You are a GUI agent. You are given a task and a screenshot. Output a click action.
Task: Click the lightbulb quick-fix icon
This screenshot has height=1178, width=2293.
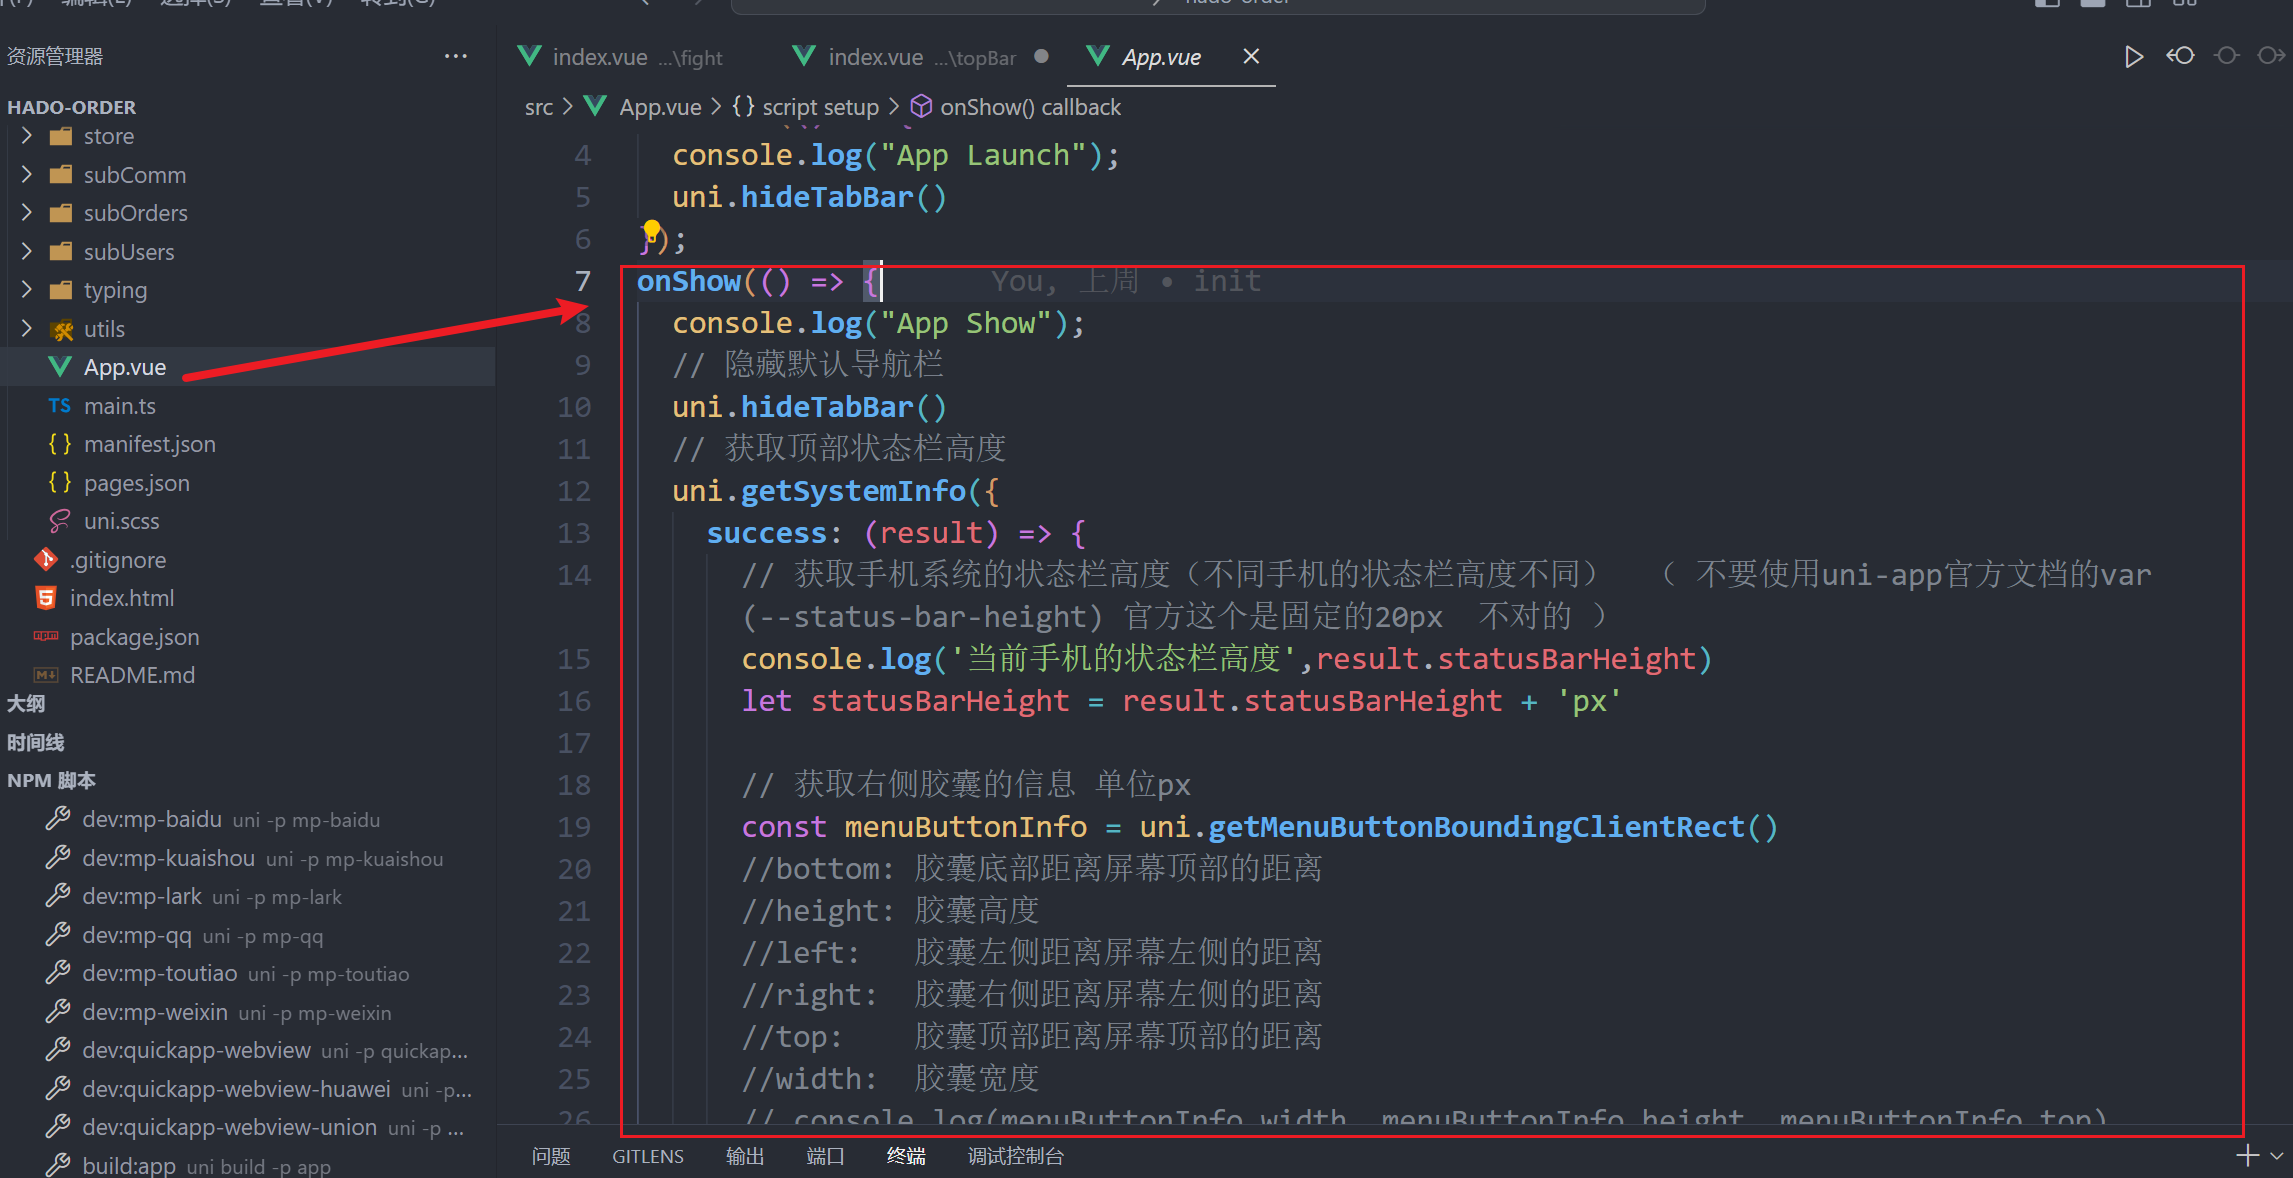(x=651, y=232)
